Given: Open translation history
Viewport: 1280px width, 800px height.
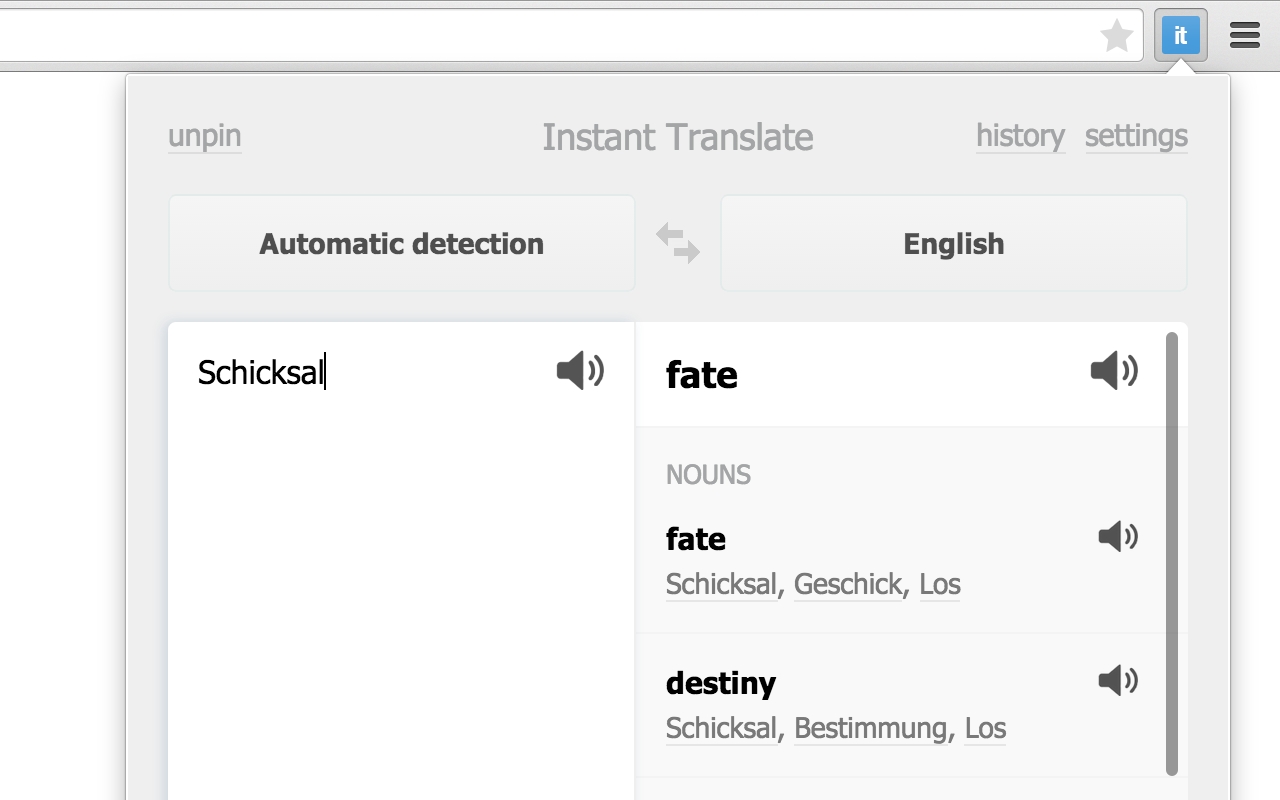Looking at the screenshot, I should (x=1020, y=136).
